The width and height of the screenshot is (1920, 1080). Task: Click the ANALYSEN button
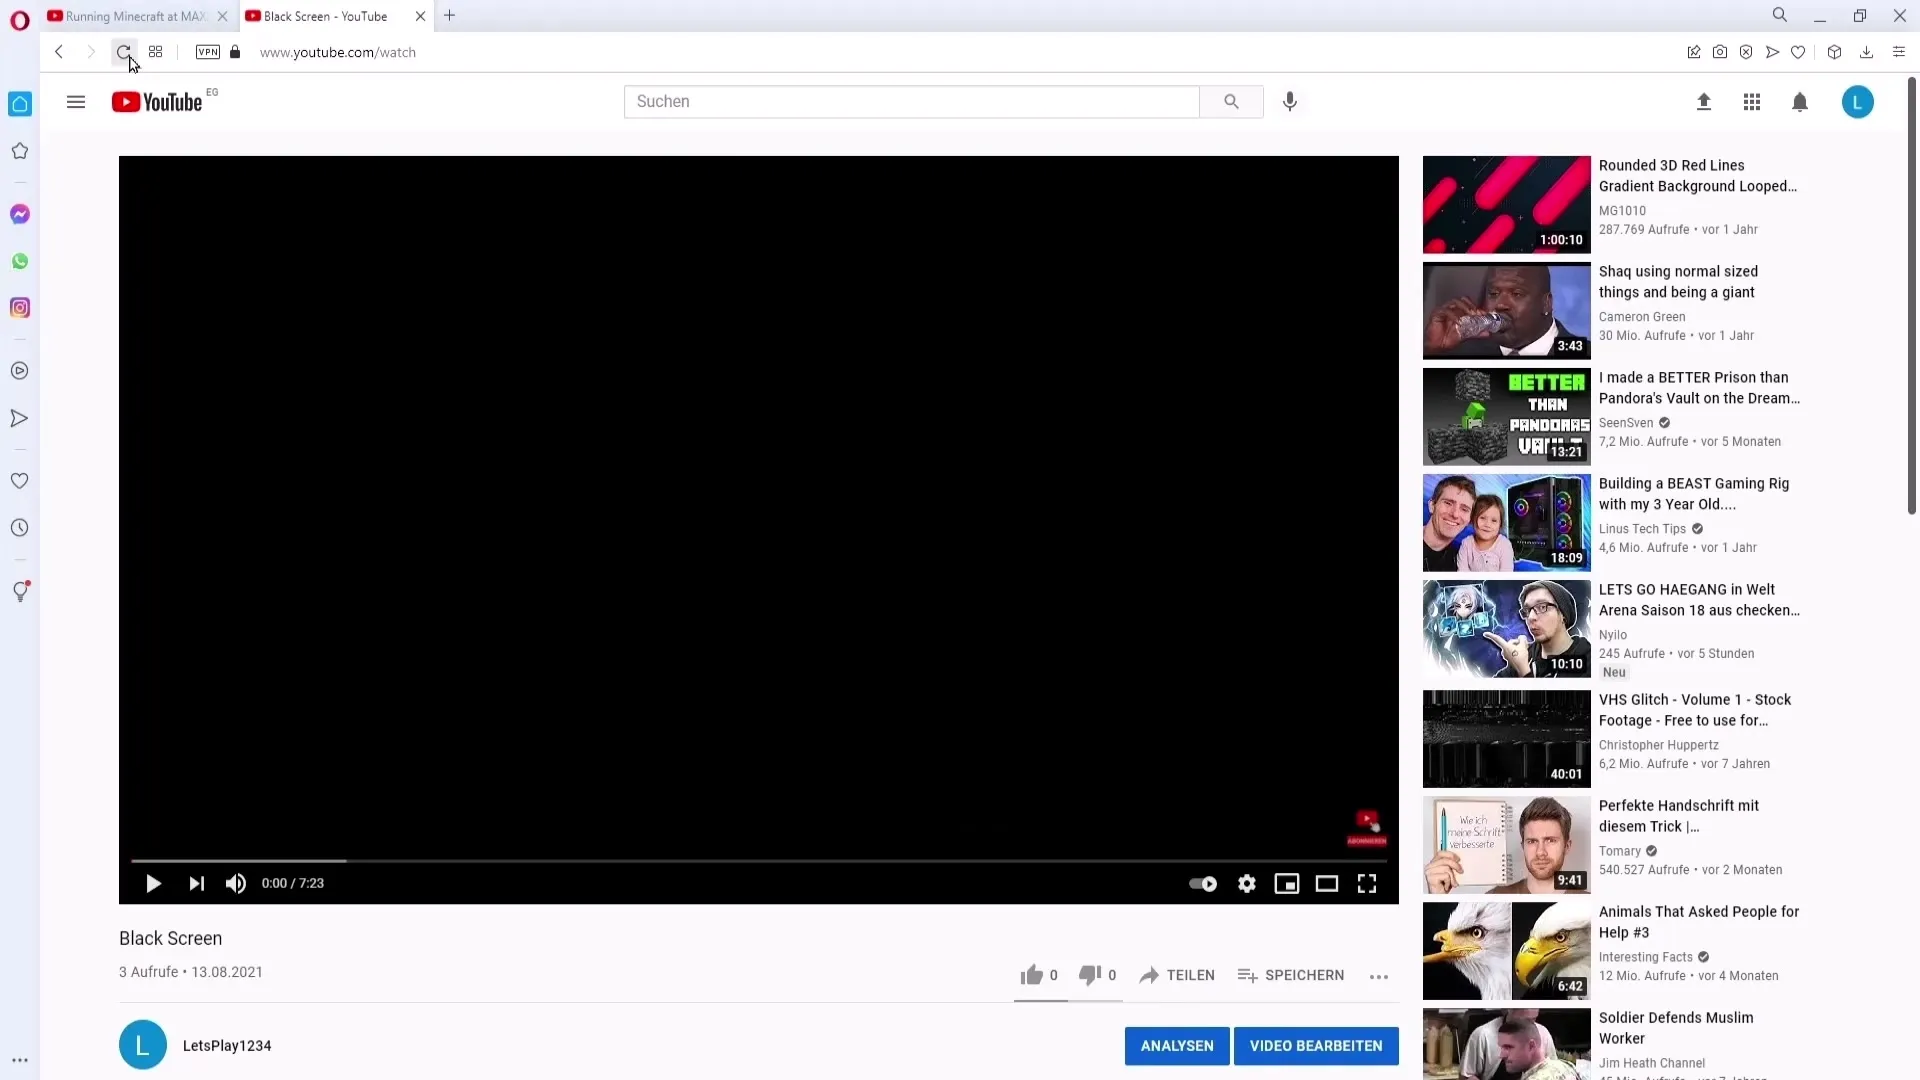click(1177, 1046)
